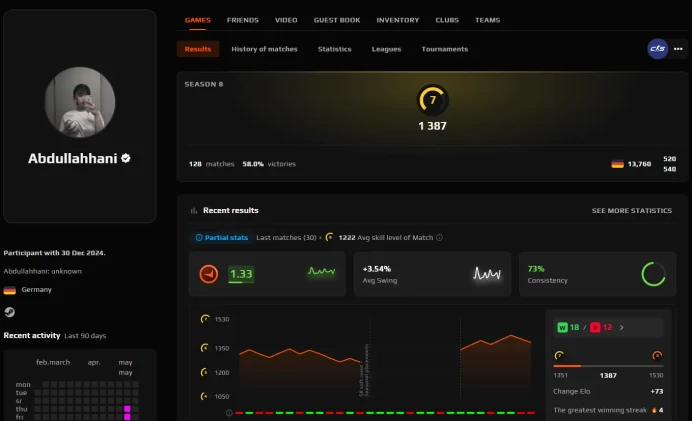The image size is (692, 421).
Task: Click the Germany flag in sidebar
Action: click(x=10, y=290)
